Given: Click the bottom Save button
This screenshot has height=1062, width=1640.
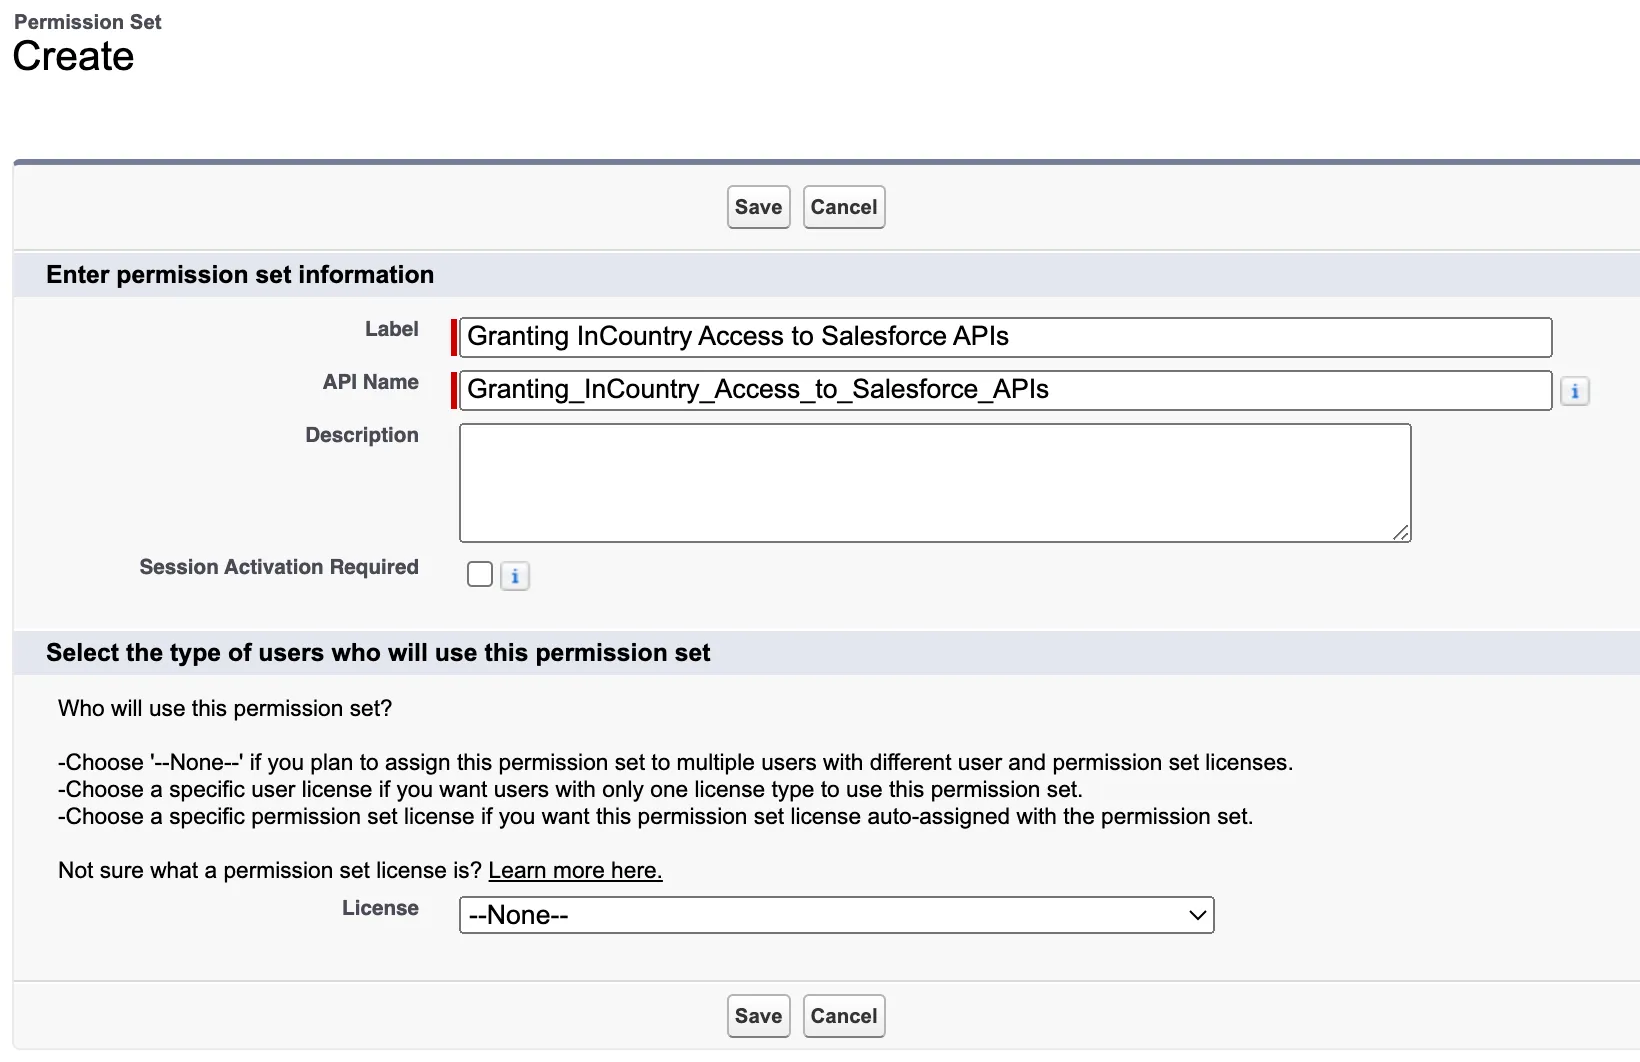Looking at the screenshot, I should click(x=758, y=1016).
